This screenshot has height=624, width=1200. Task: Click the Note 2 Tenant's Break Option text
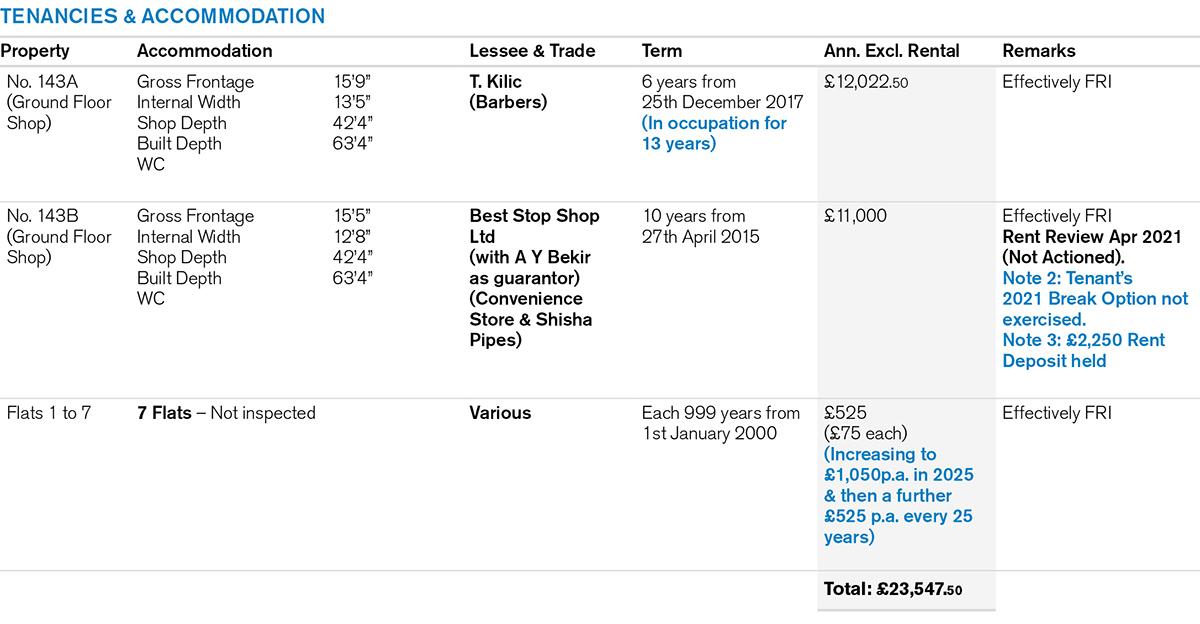(x=1094, y=298)
